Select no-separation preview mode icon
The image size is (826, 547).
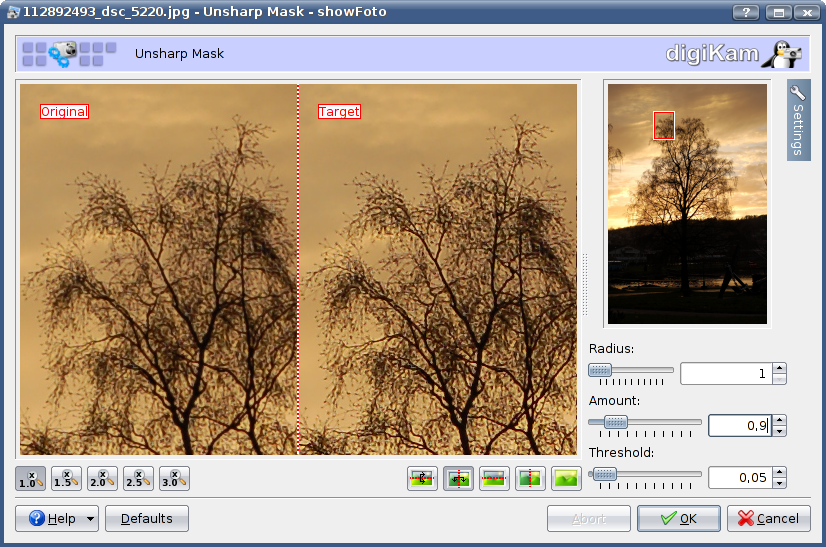(x=566, y=478)
